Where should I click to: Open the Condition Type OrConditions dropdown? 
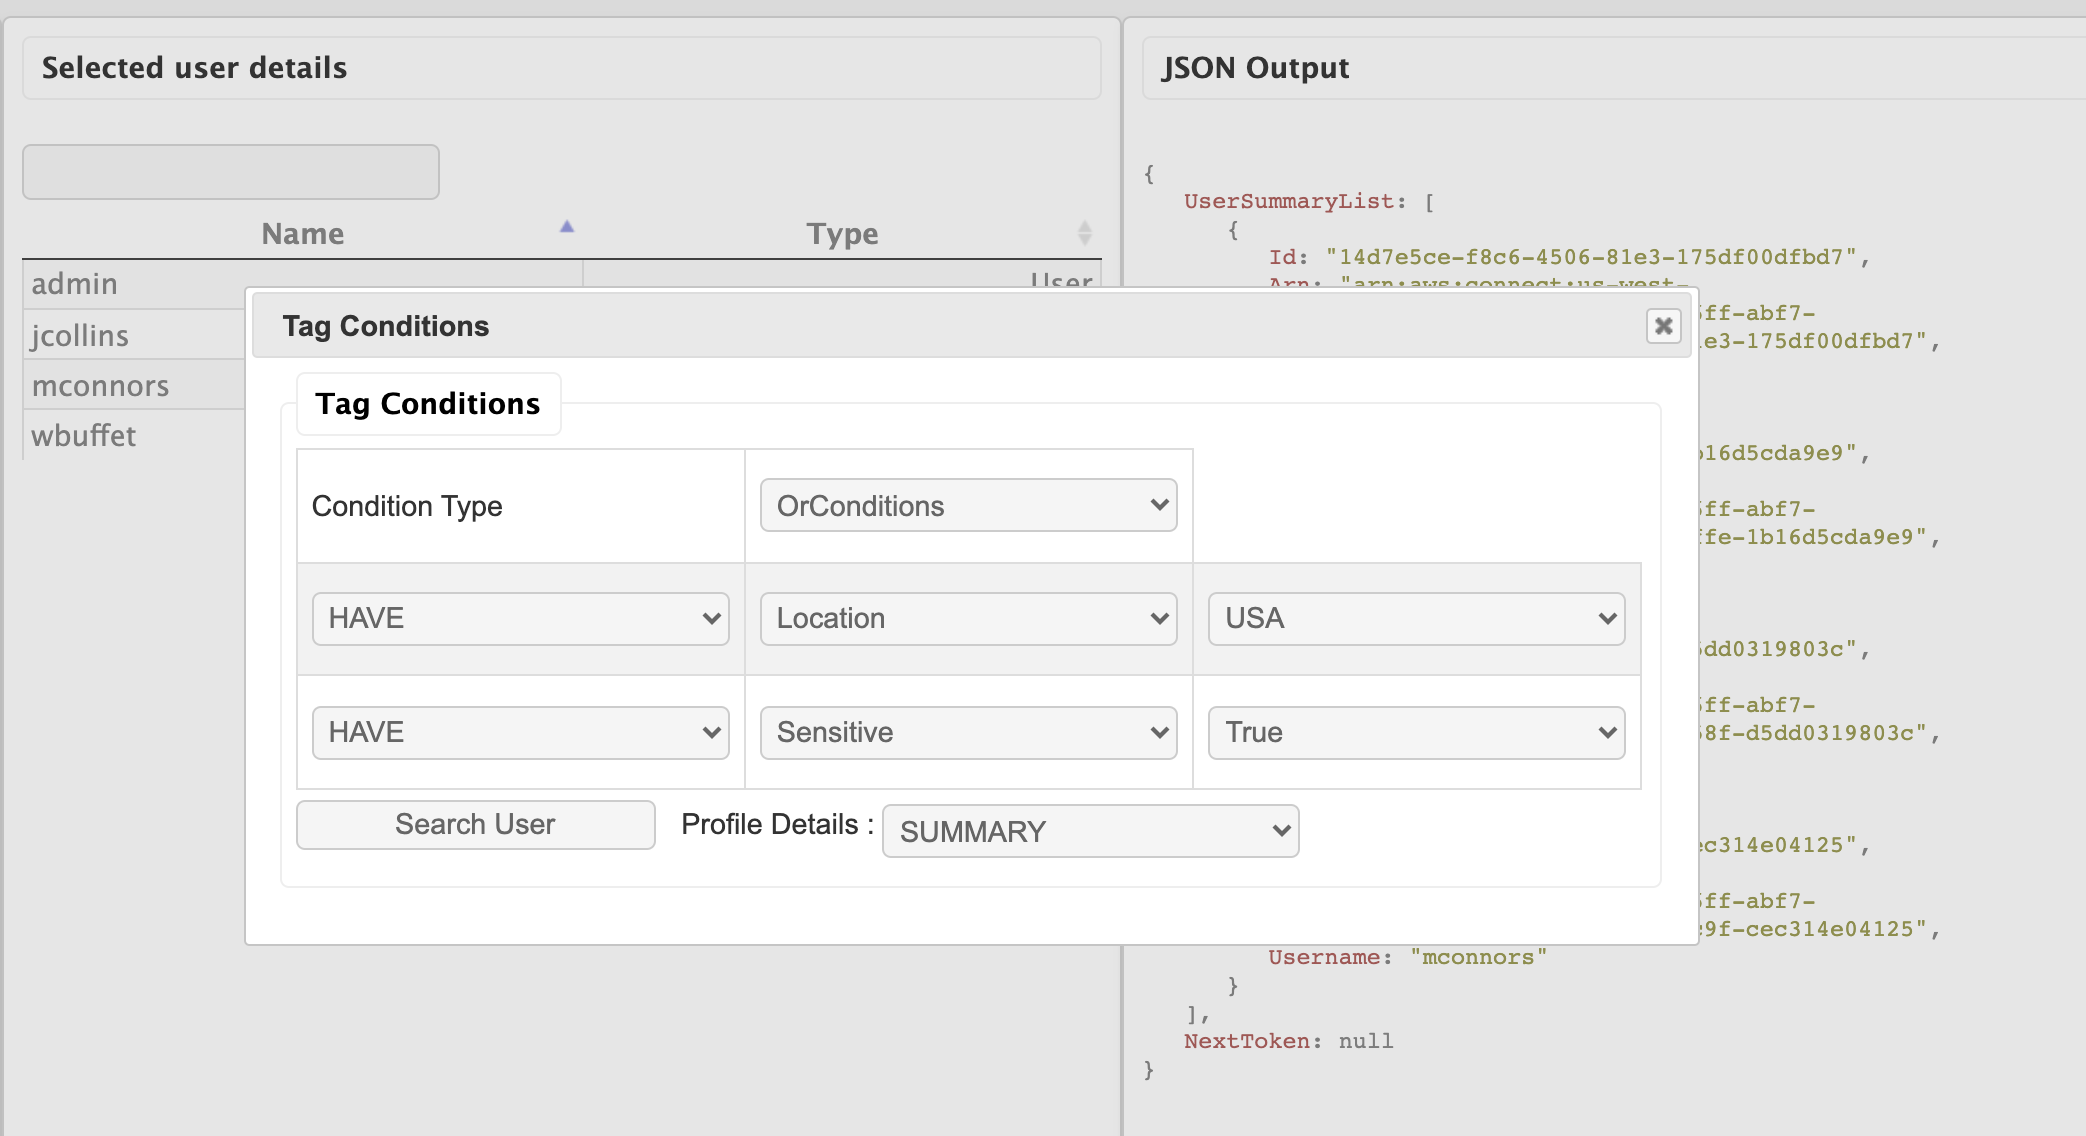tap(968, 506)
